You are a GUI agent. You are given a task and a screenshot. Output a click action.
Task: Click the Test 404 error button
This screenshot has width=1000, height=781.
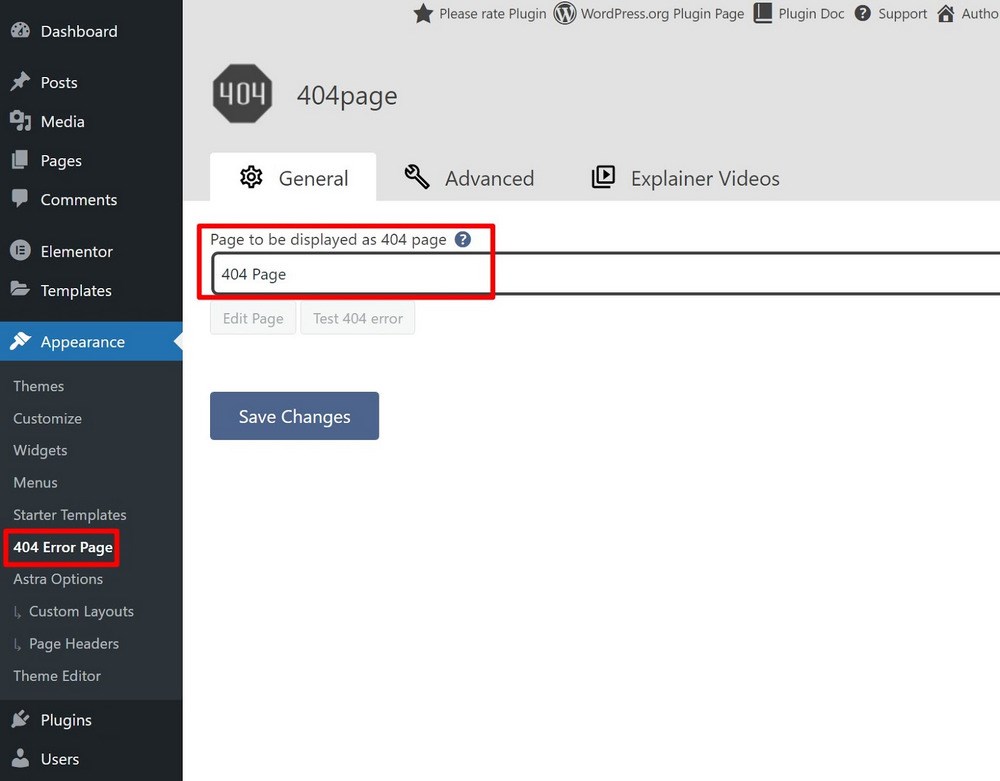tap(358, 318)
